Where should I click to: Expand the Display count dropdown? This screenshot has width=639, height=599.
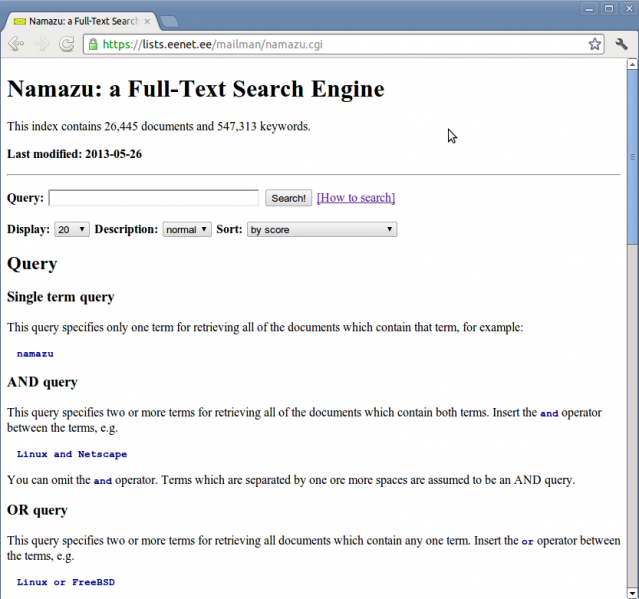coord(72,229)
